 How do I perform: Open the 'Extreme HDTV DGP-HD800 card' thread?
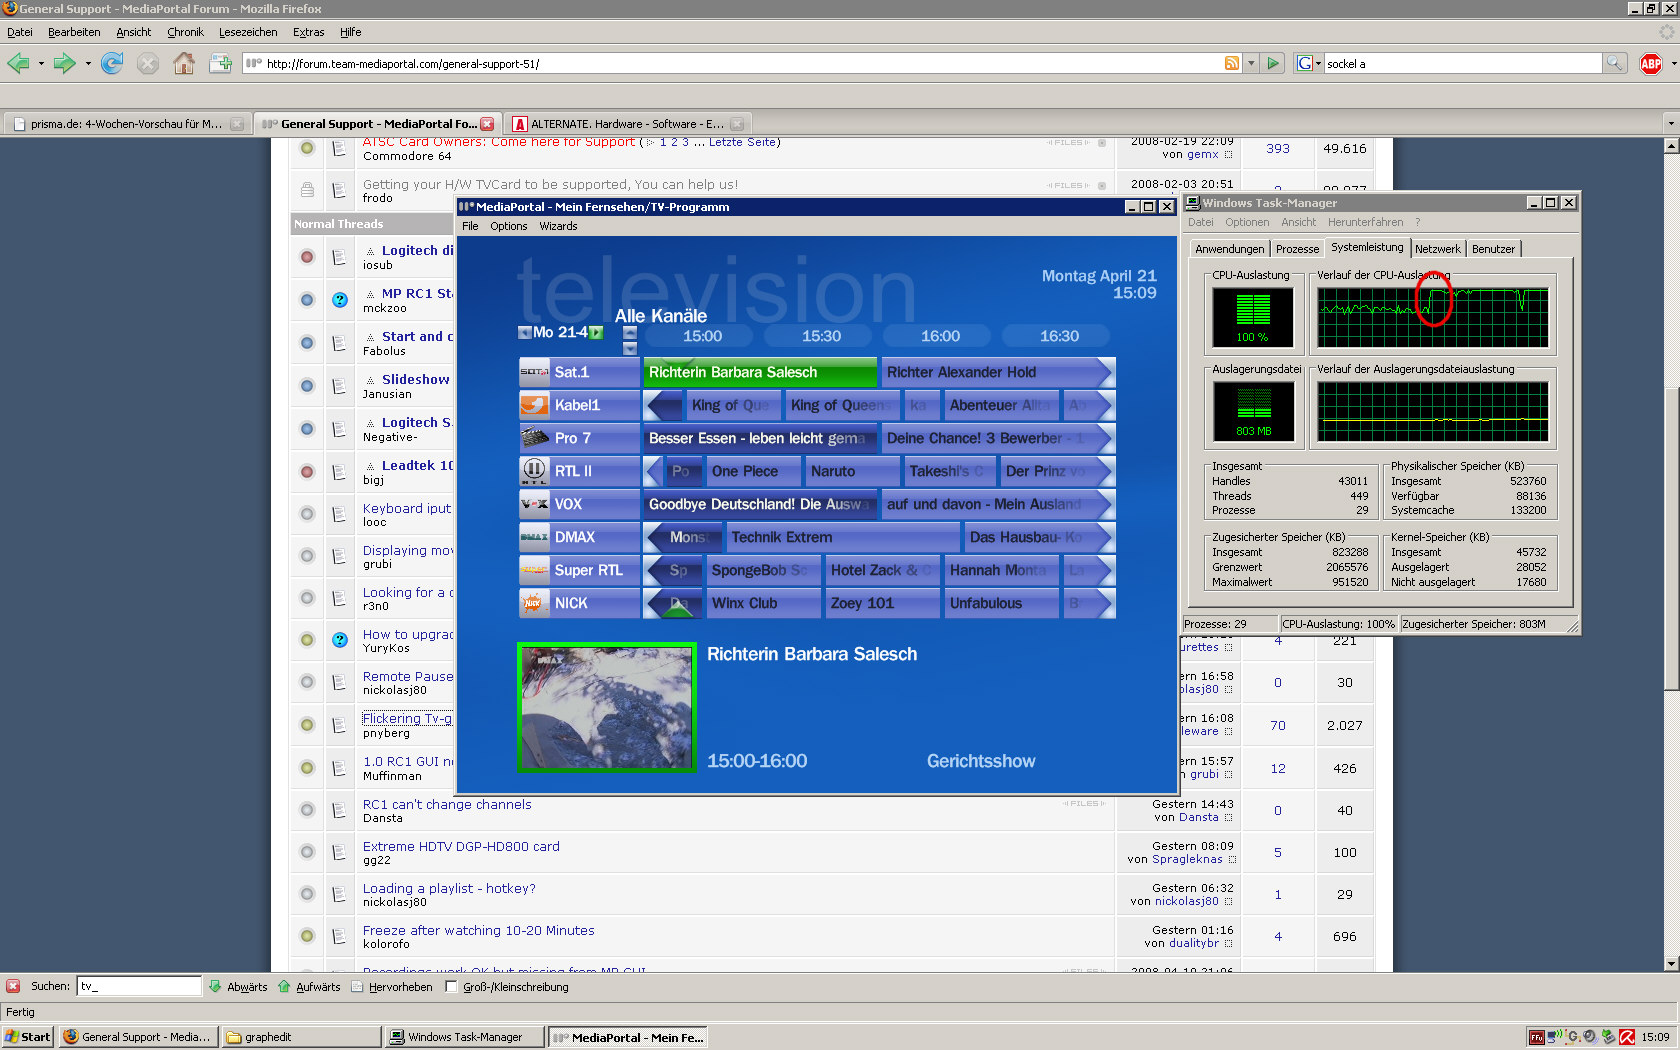click(461, 846)
